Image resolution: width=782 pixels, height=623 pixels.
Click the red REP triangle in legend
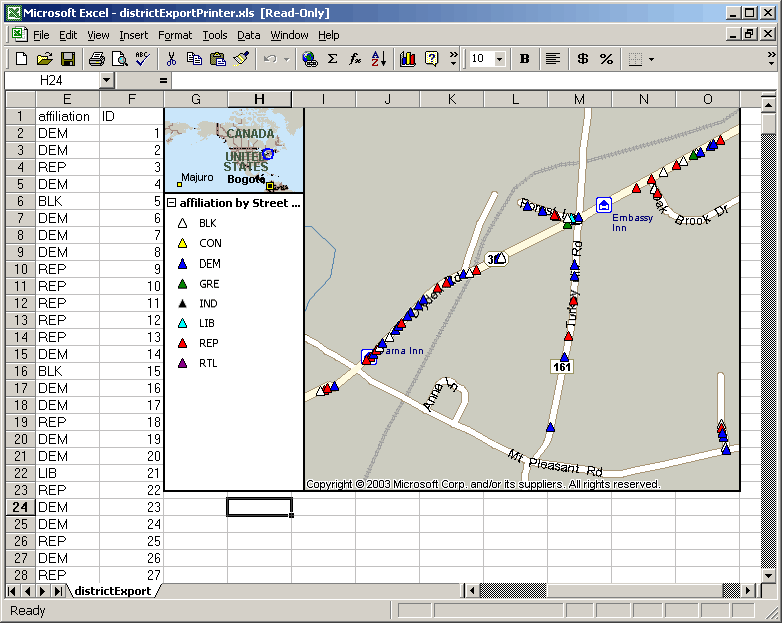click(x=182, y=343)
